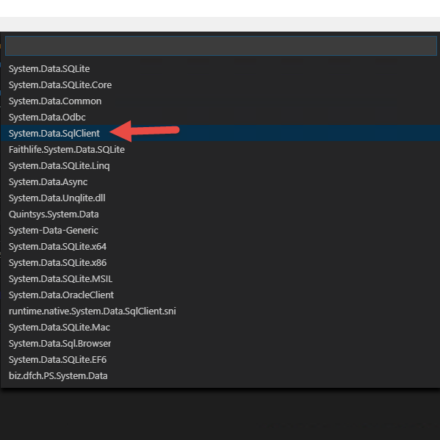The image size is (440, 440).
Task: Select System.Data.Common entry
Action: point(220,101)
